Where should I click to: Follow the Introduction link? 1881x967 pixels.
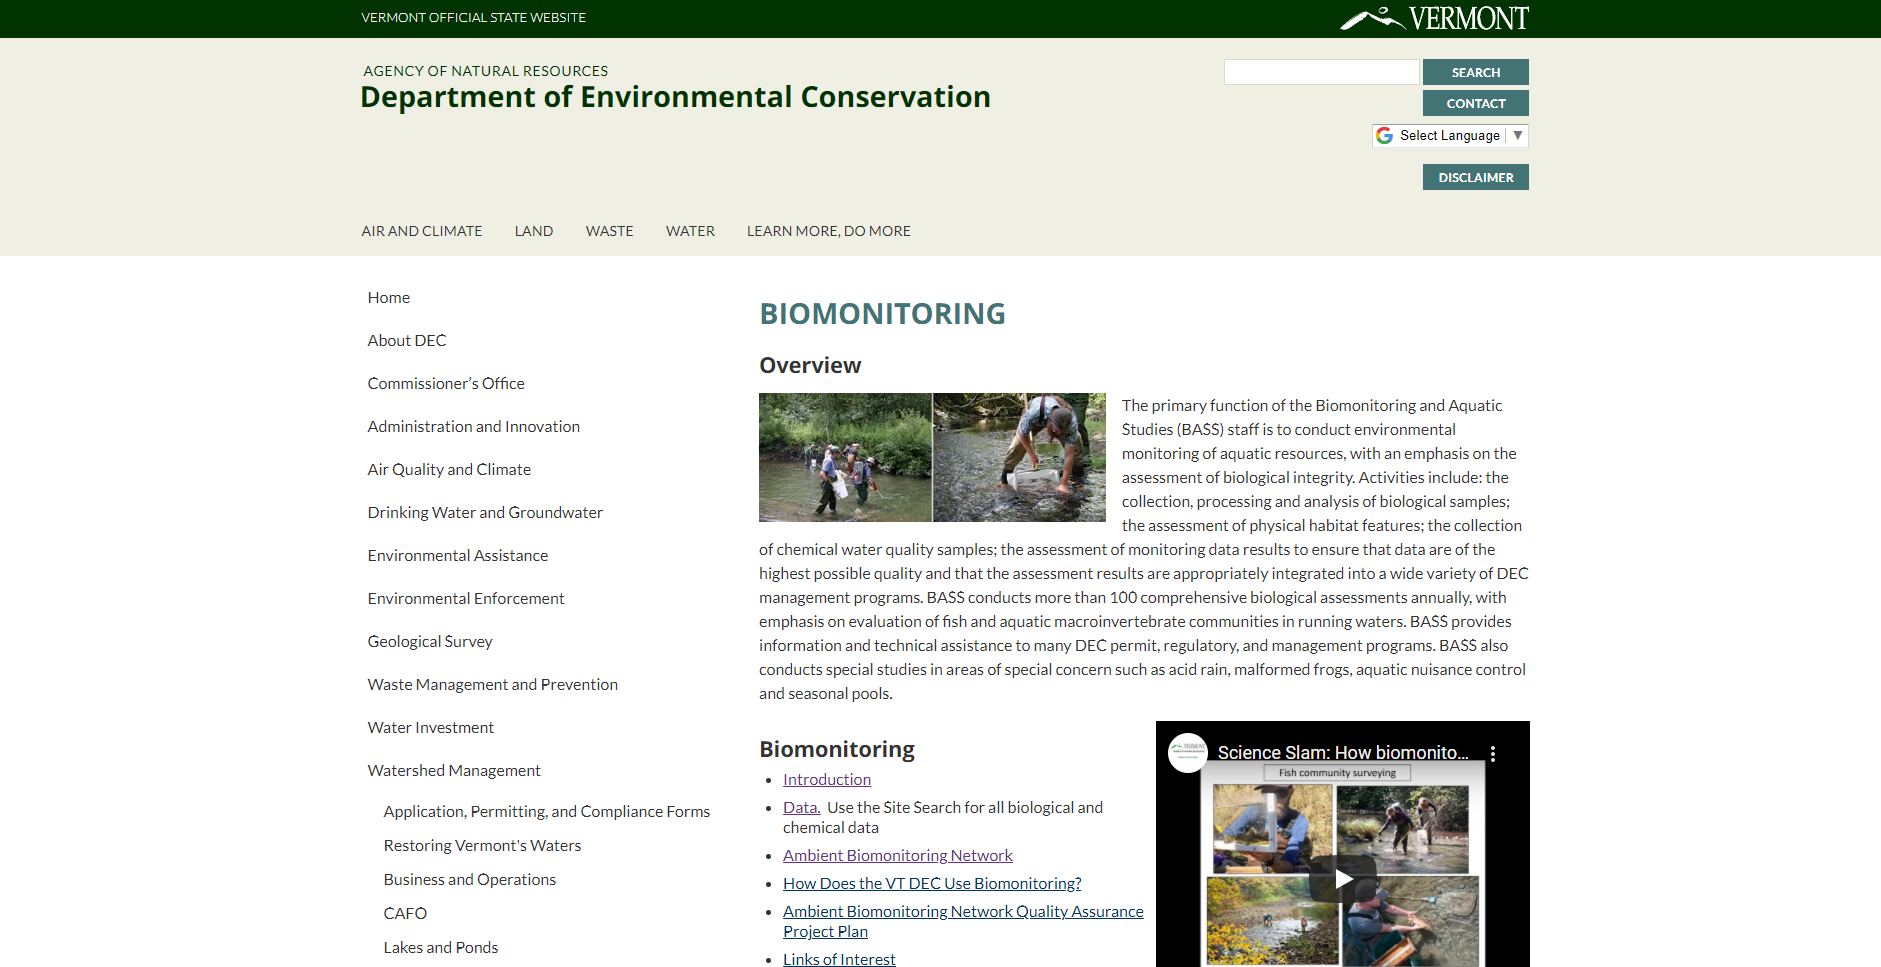click(826, 780)
